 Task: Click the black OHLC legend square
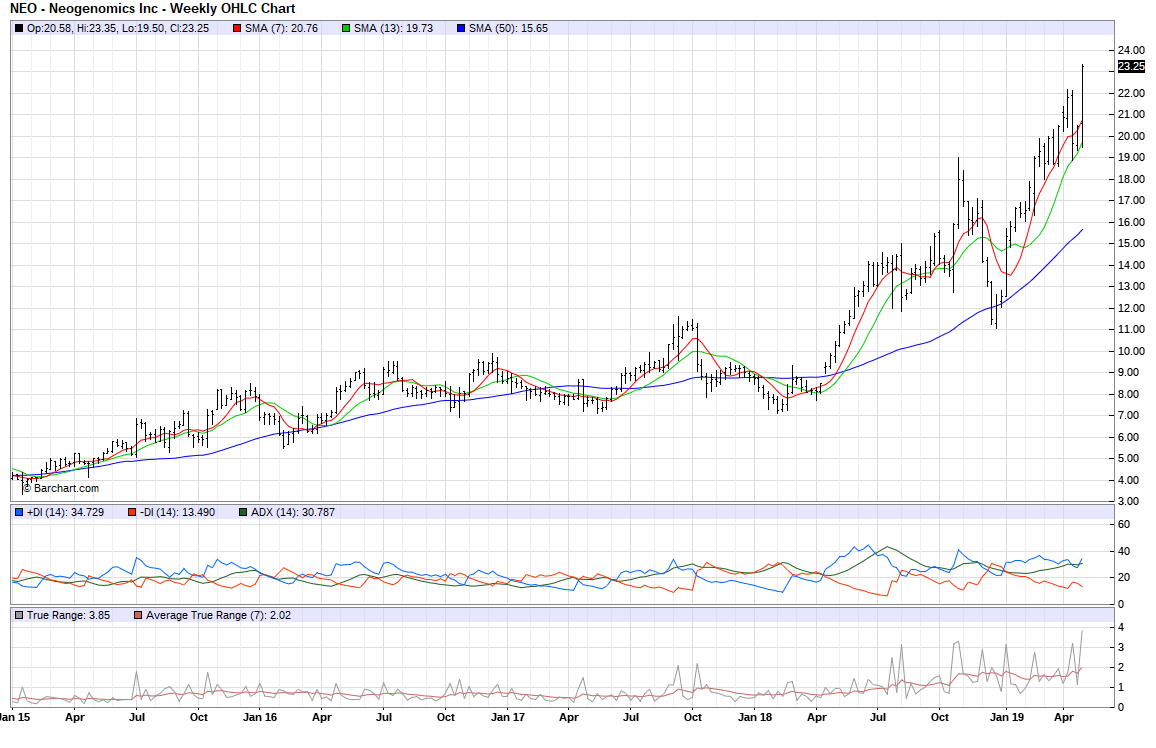pos(18,28)
